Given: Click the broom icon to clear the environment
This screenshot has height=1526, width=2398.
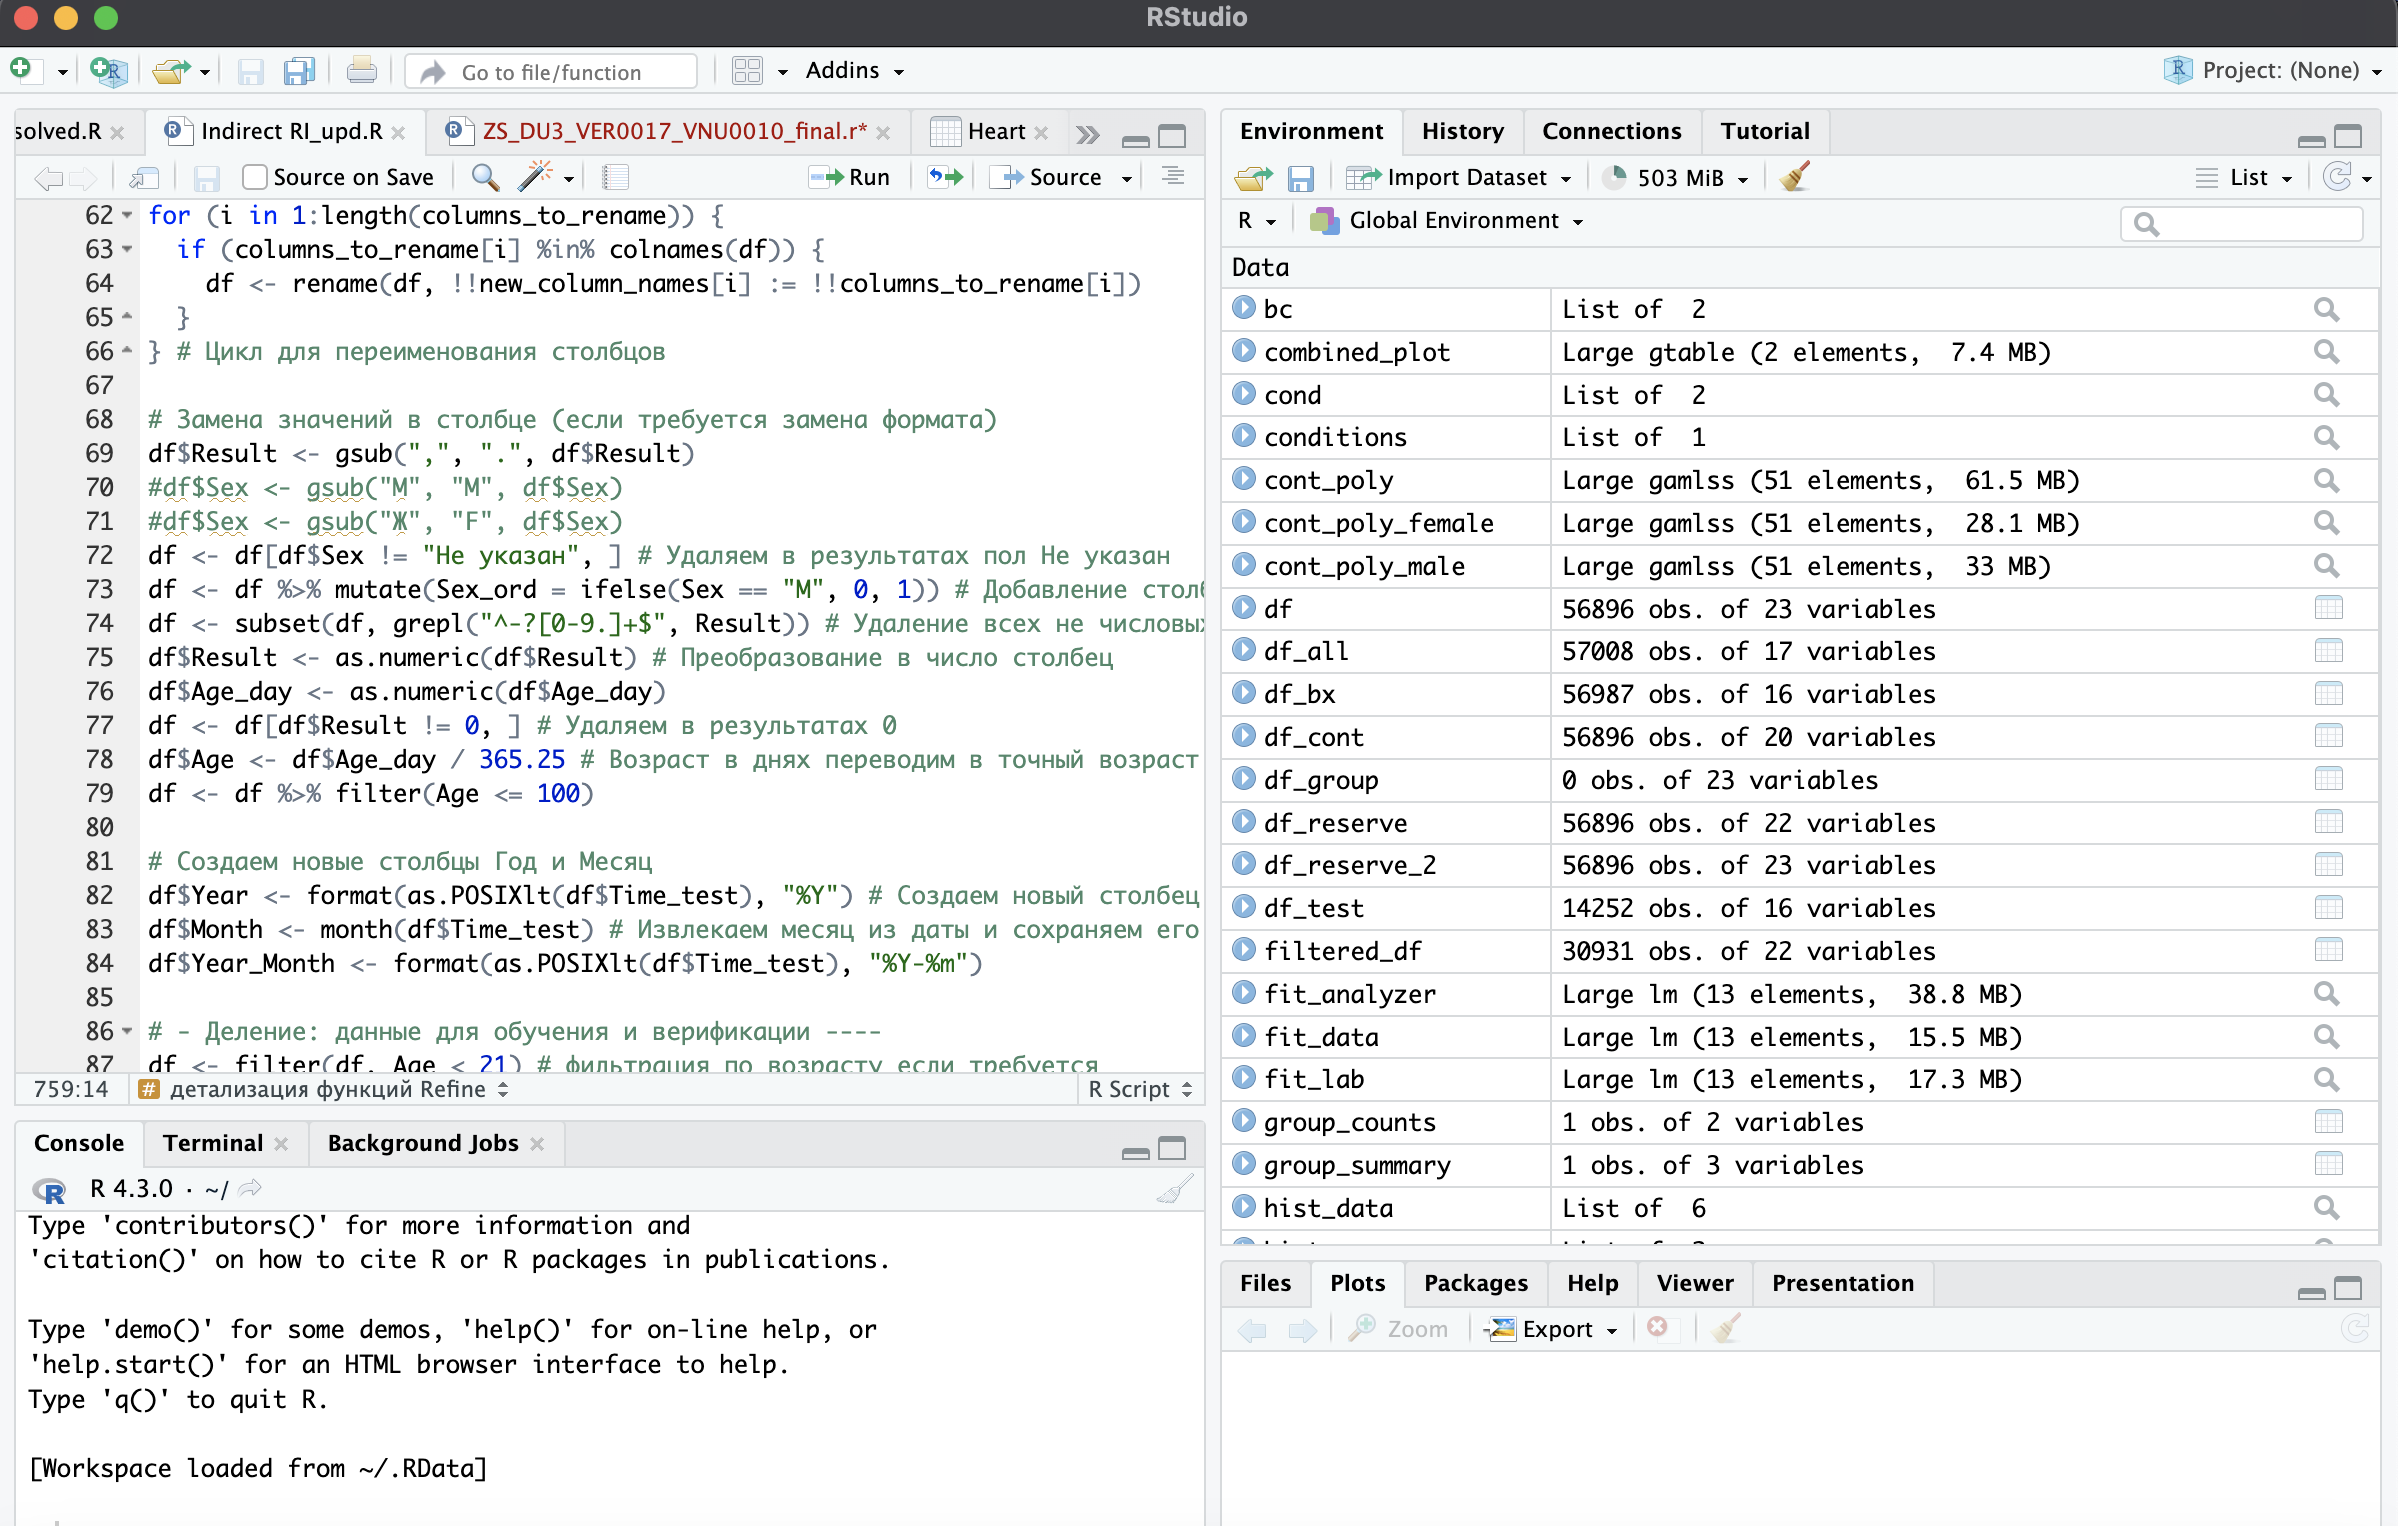Looking at the screenshot, I should pos(1795,177).
